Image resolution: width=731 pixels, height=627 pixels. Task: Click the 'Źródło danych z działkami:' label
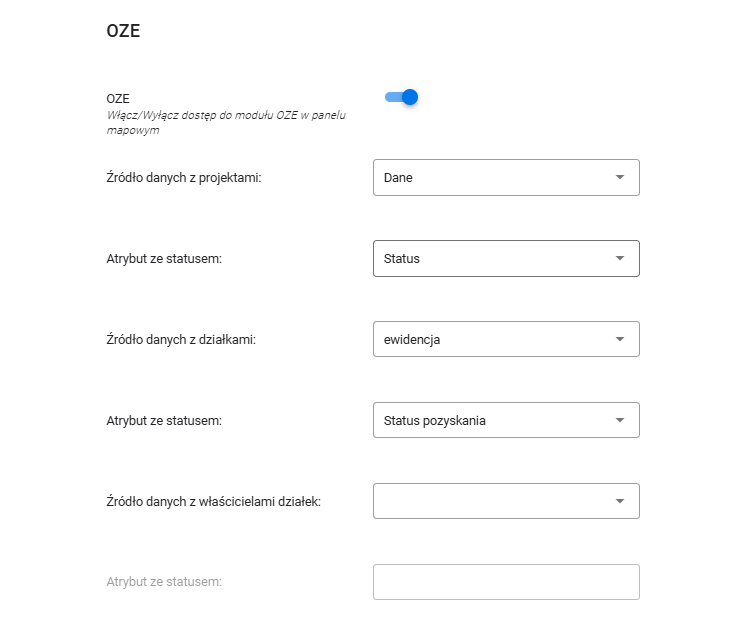click(181, 340)
